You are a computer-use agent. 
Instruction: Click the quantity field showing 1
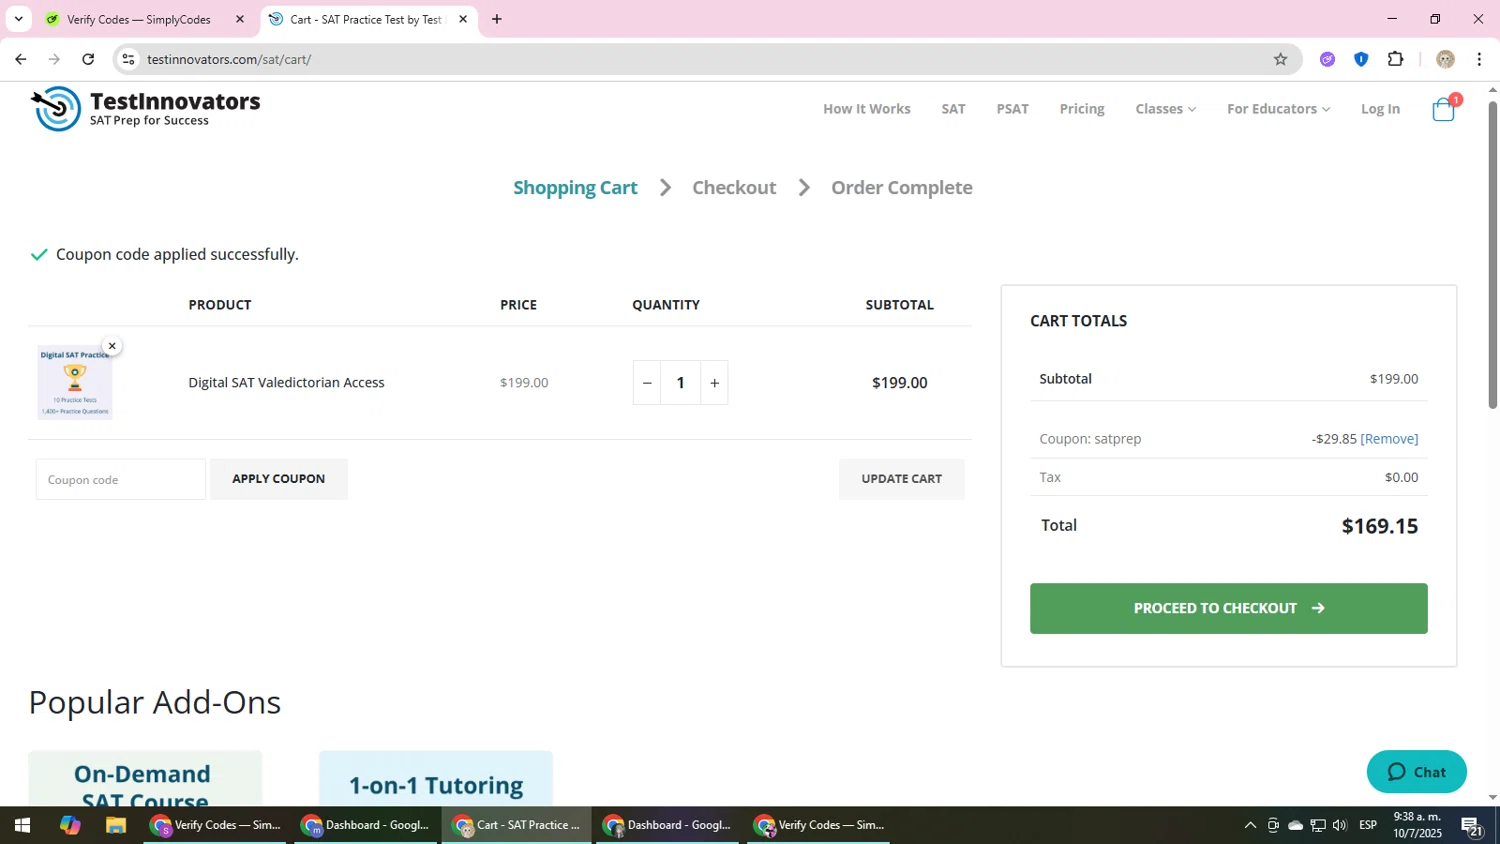(x=681, y=383)
